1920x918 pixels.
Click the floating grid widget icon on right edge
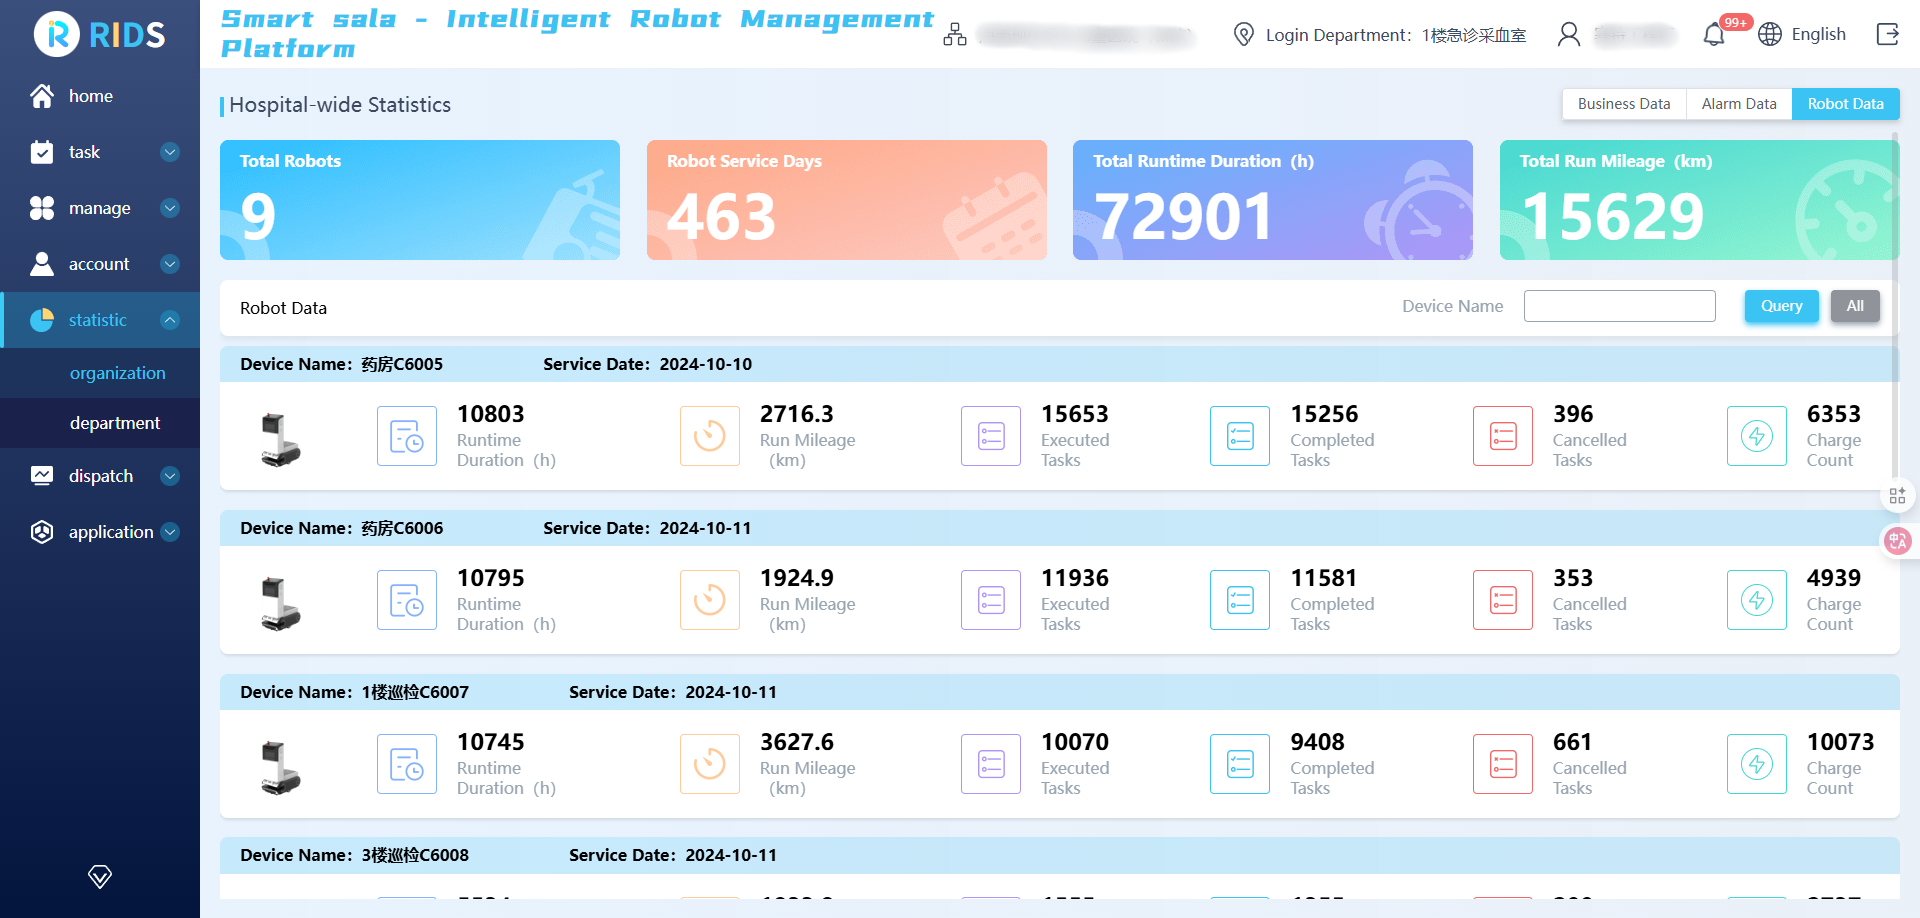point(1897,496)
